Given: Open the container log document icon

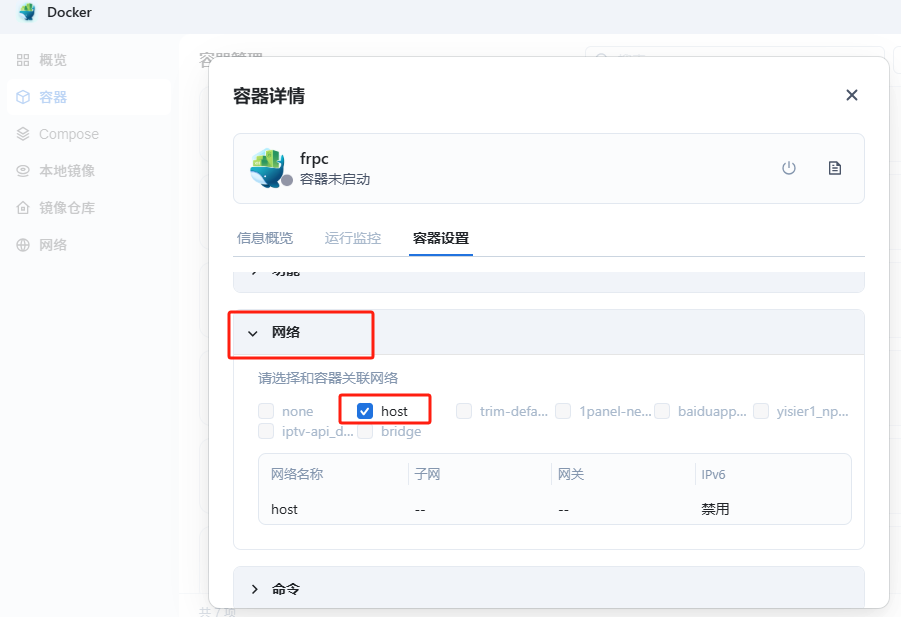Looking at the screenshot, I should 834,168.
